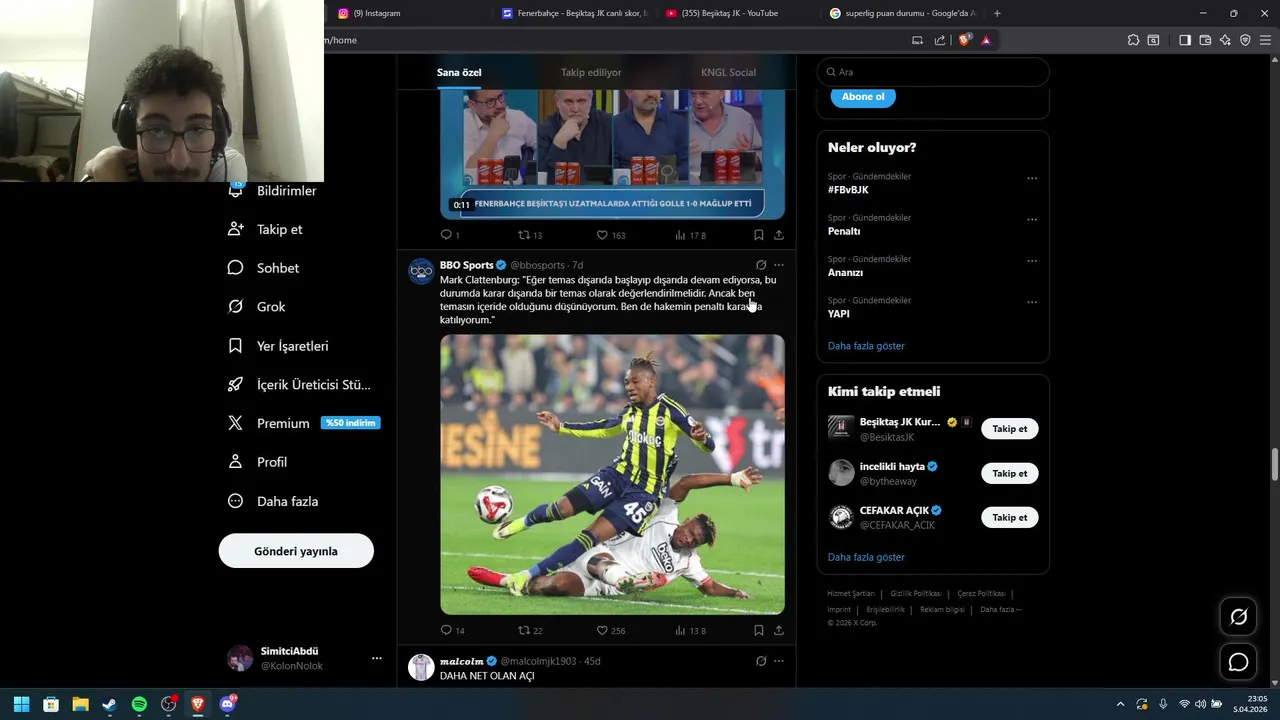Share the BBO Sports post
The height and width of the screenshot is (720, 1280).
click(779, 630)
